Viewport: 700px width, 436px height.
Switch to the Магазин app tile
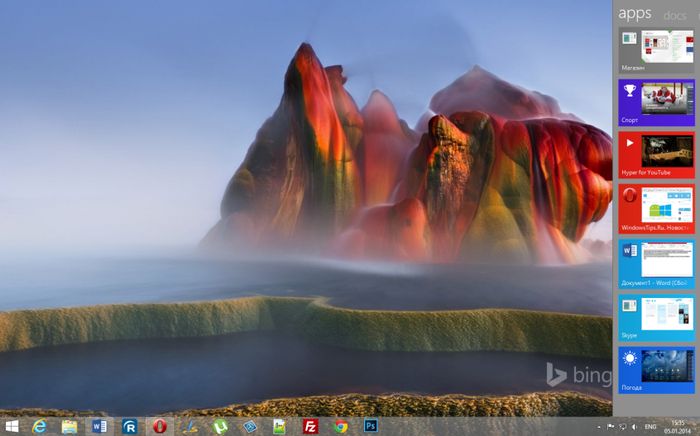[656, 52]
